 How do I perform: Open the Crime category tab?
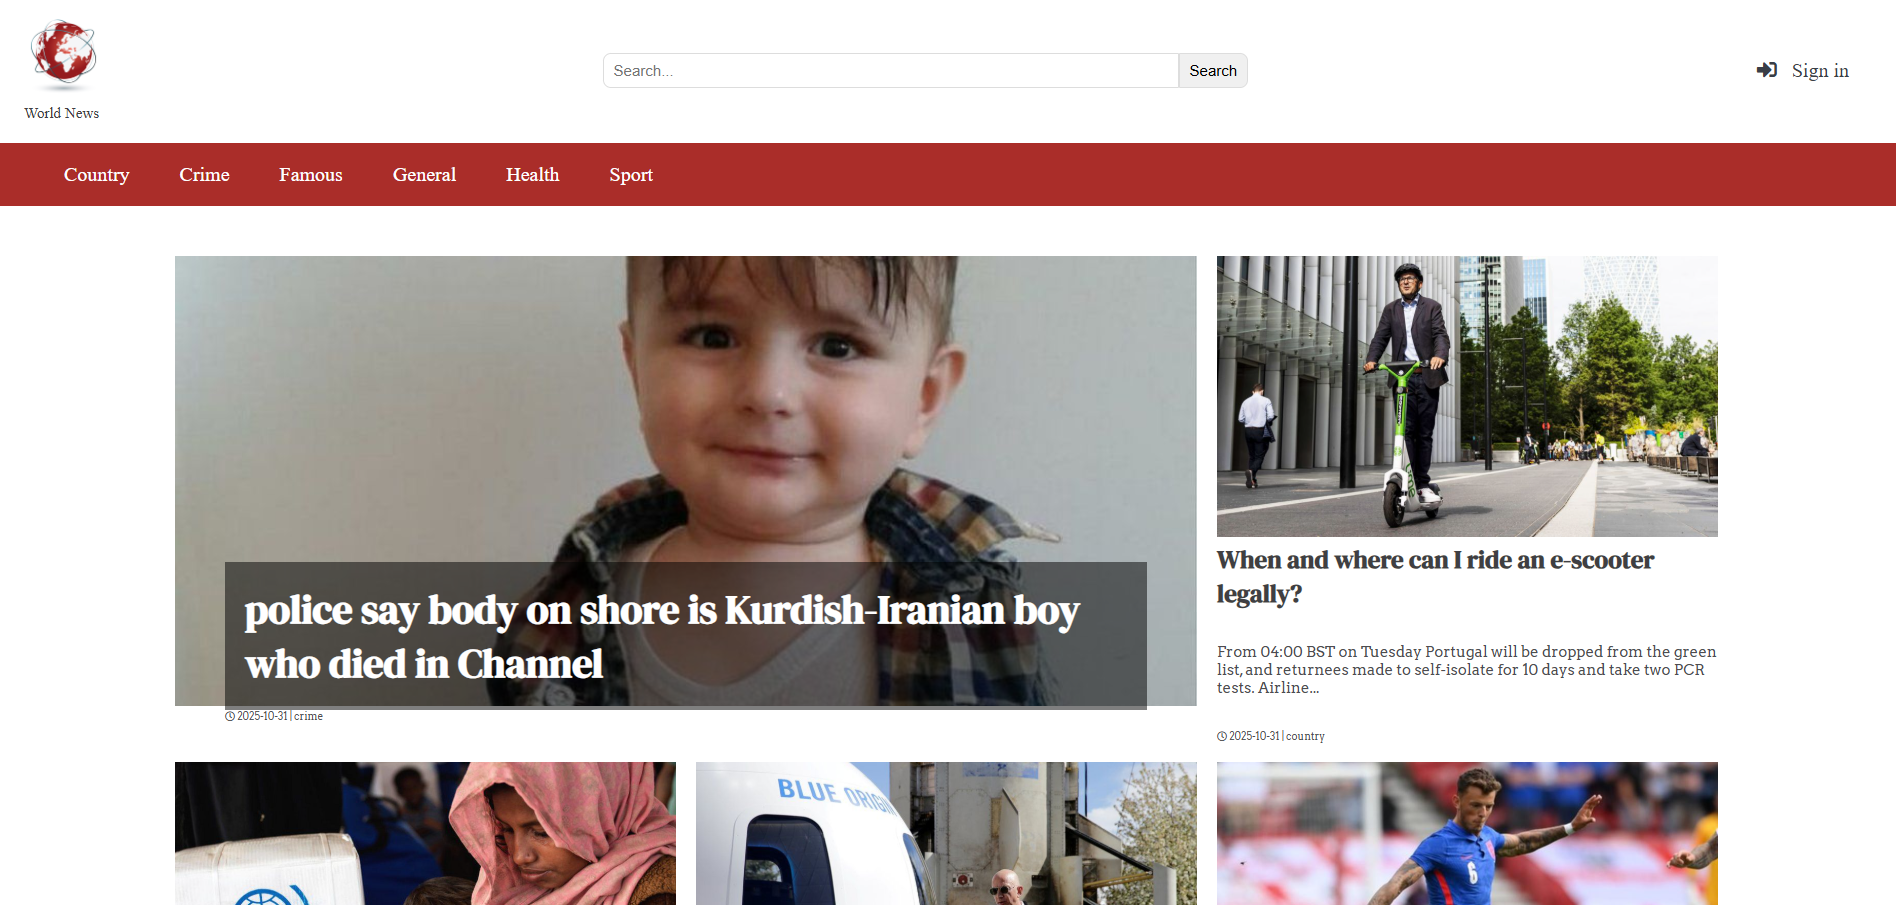coord(204,175)
